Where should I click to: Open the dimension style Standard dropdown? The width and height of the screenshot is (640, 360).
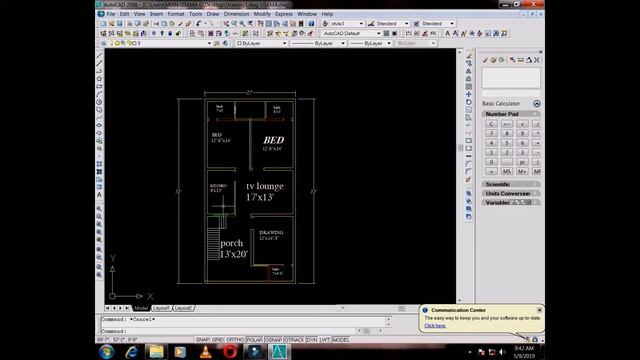tap(406, 24)
